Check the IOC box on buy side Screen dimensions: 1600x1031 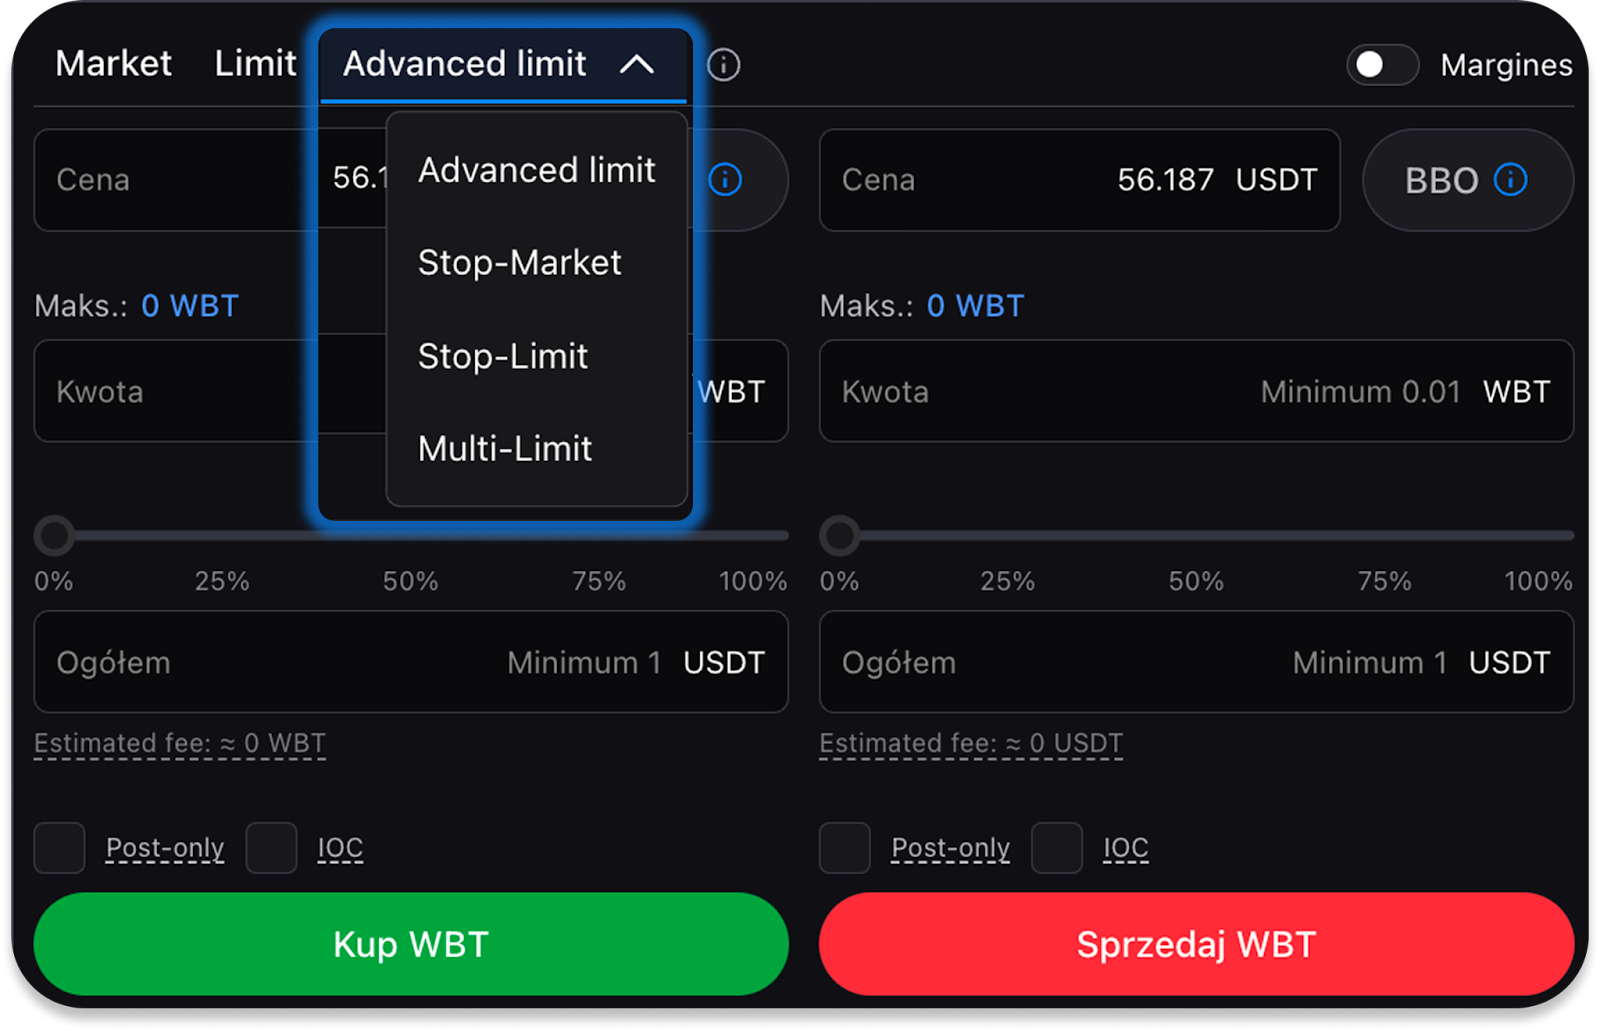(x=272, y=848)
